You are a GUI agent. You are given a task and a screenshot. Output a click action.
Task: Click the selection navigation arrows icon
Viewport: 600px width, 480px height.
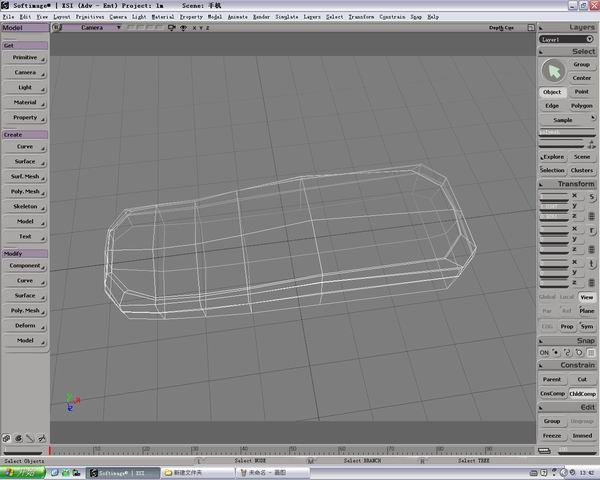pyautogui.click(x=592, y=145)
